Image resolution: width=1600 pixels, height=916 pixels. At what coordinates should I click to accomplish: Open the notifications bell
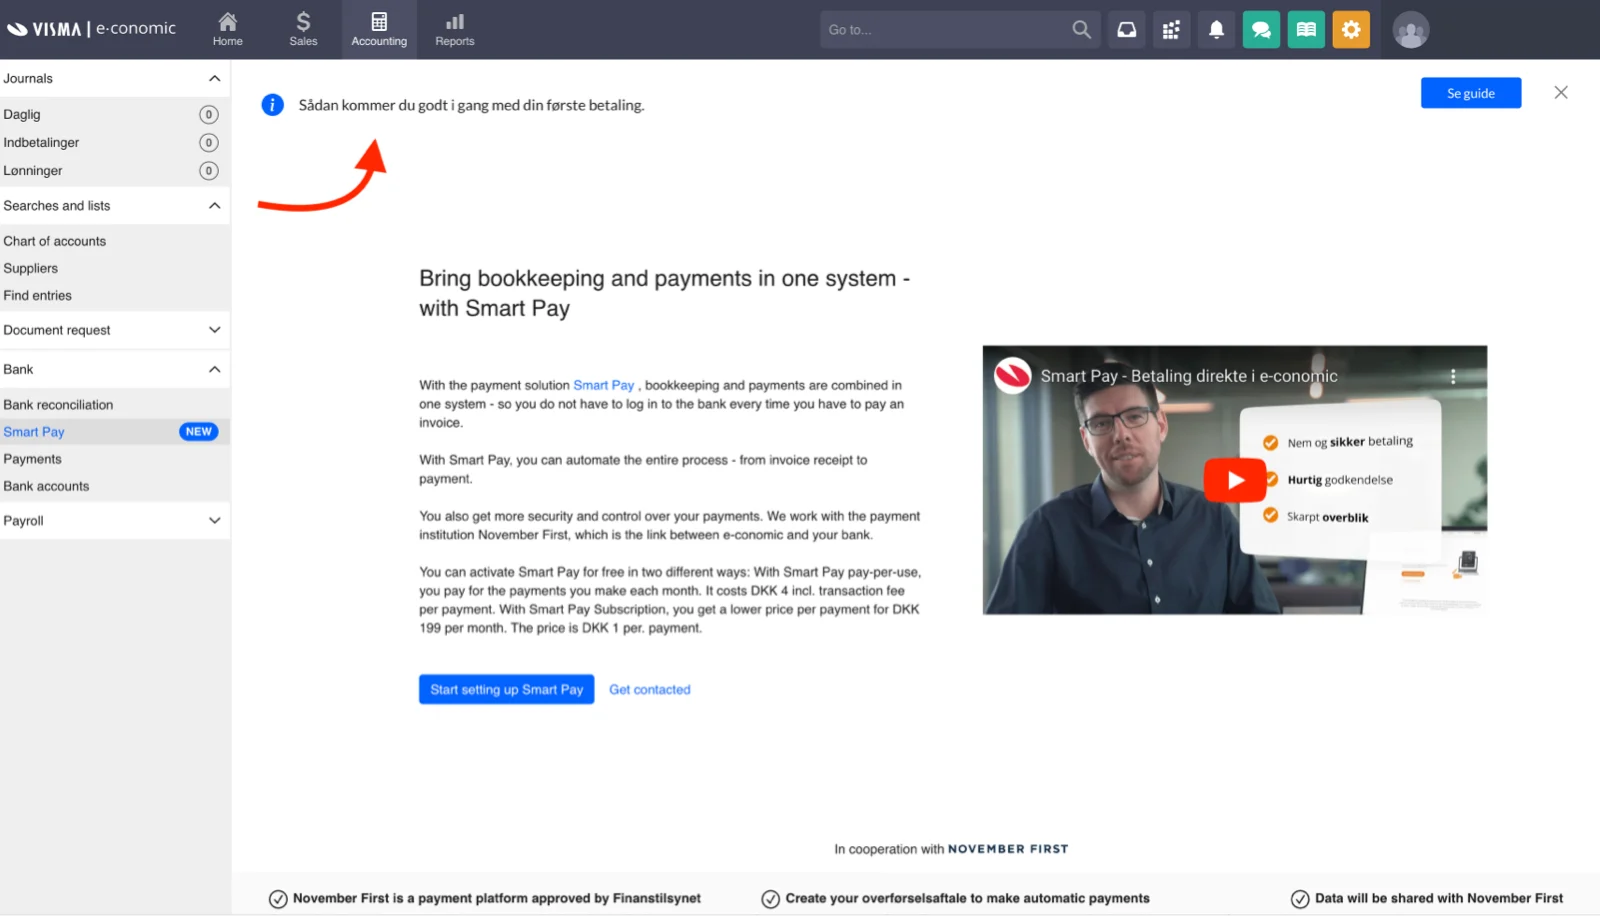[1216, 29]
